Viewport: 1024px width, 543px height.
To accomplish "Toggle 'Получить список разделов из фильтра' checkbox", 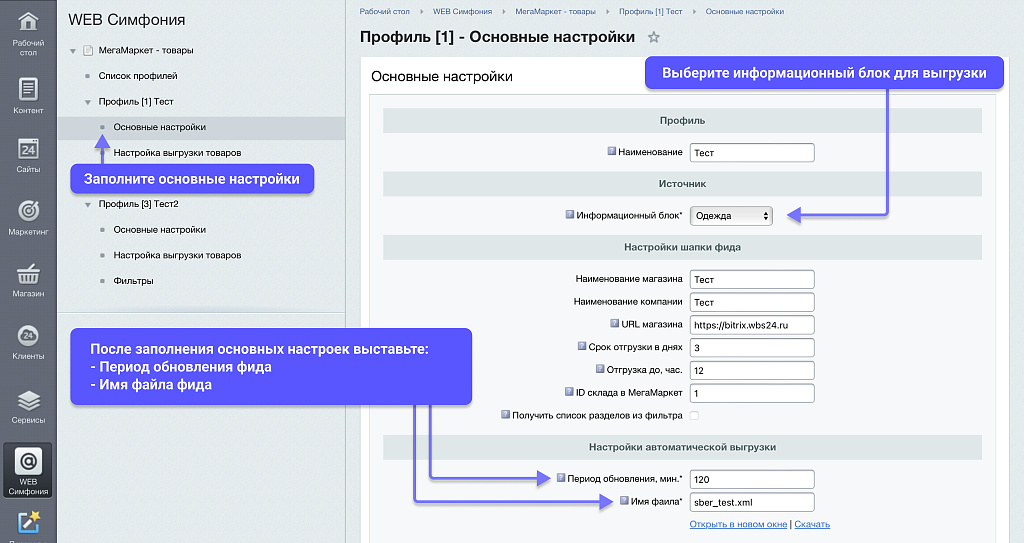I will click(695, 415).
